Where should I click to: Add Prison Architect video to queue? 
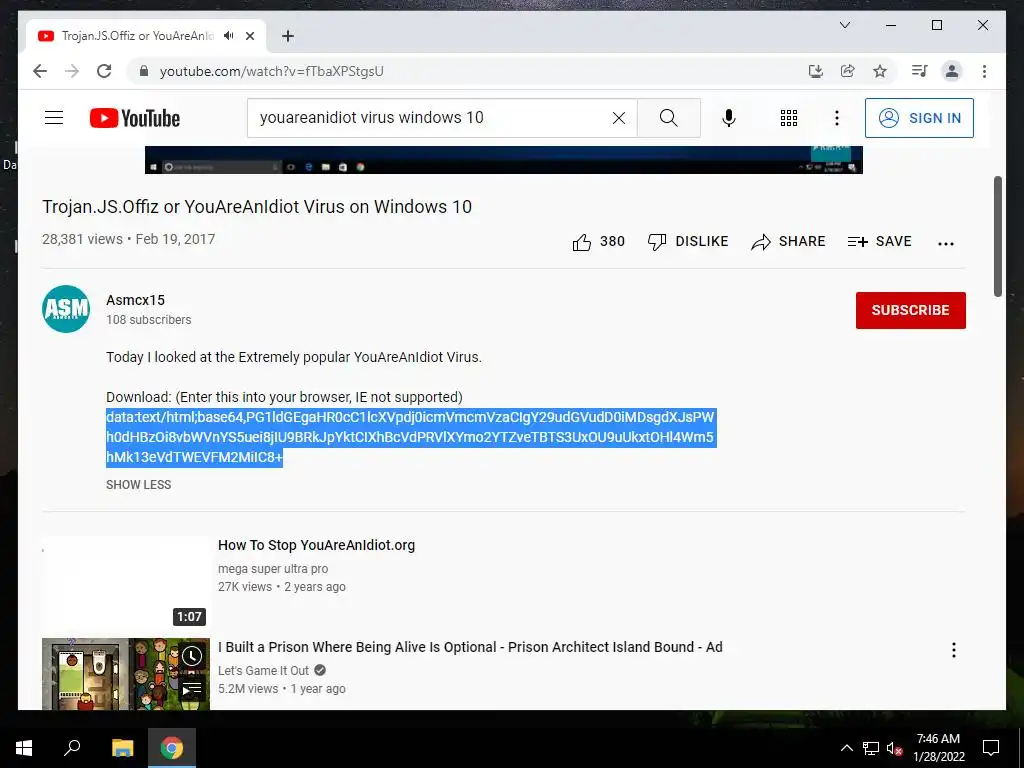point(192,689)
